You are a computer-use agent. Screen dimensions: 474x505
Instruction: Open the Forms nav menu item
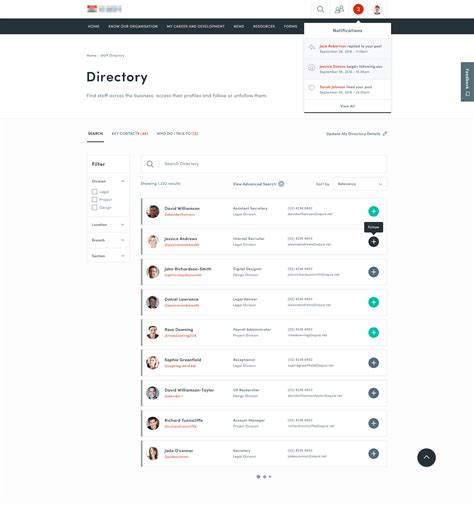click(x=290, y=26)
